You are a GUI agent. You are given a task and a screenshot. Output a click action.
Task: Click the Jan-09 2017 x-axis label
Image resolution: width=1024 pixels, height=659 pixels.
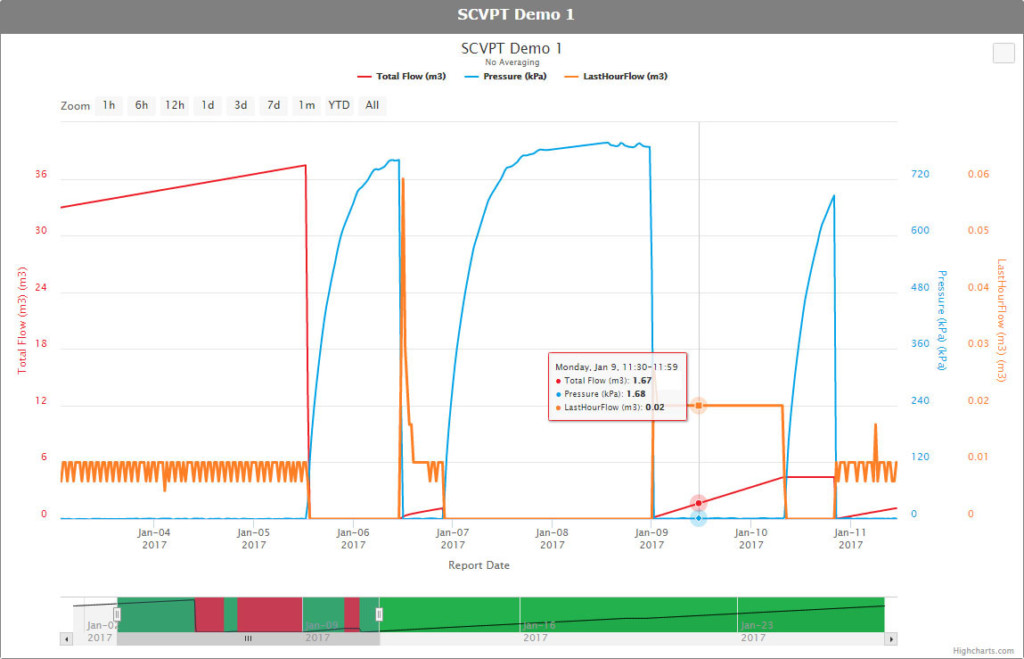point(652,539)
